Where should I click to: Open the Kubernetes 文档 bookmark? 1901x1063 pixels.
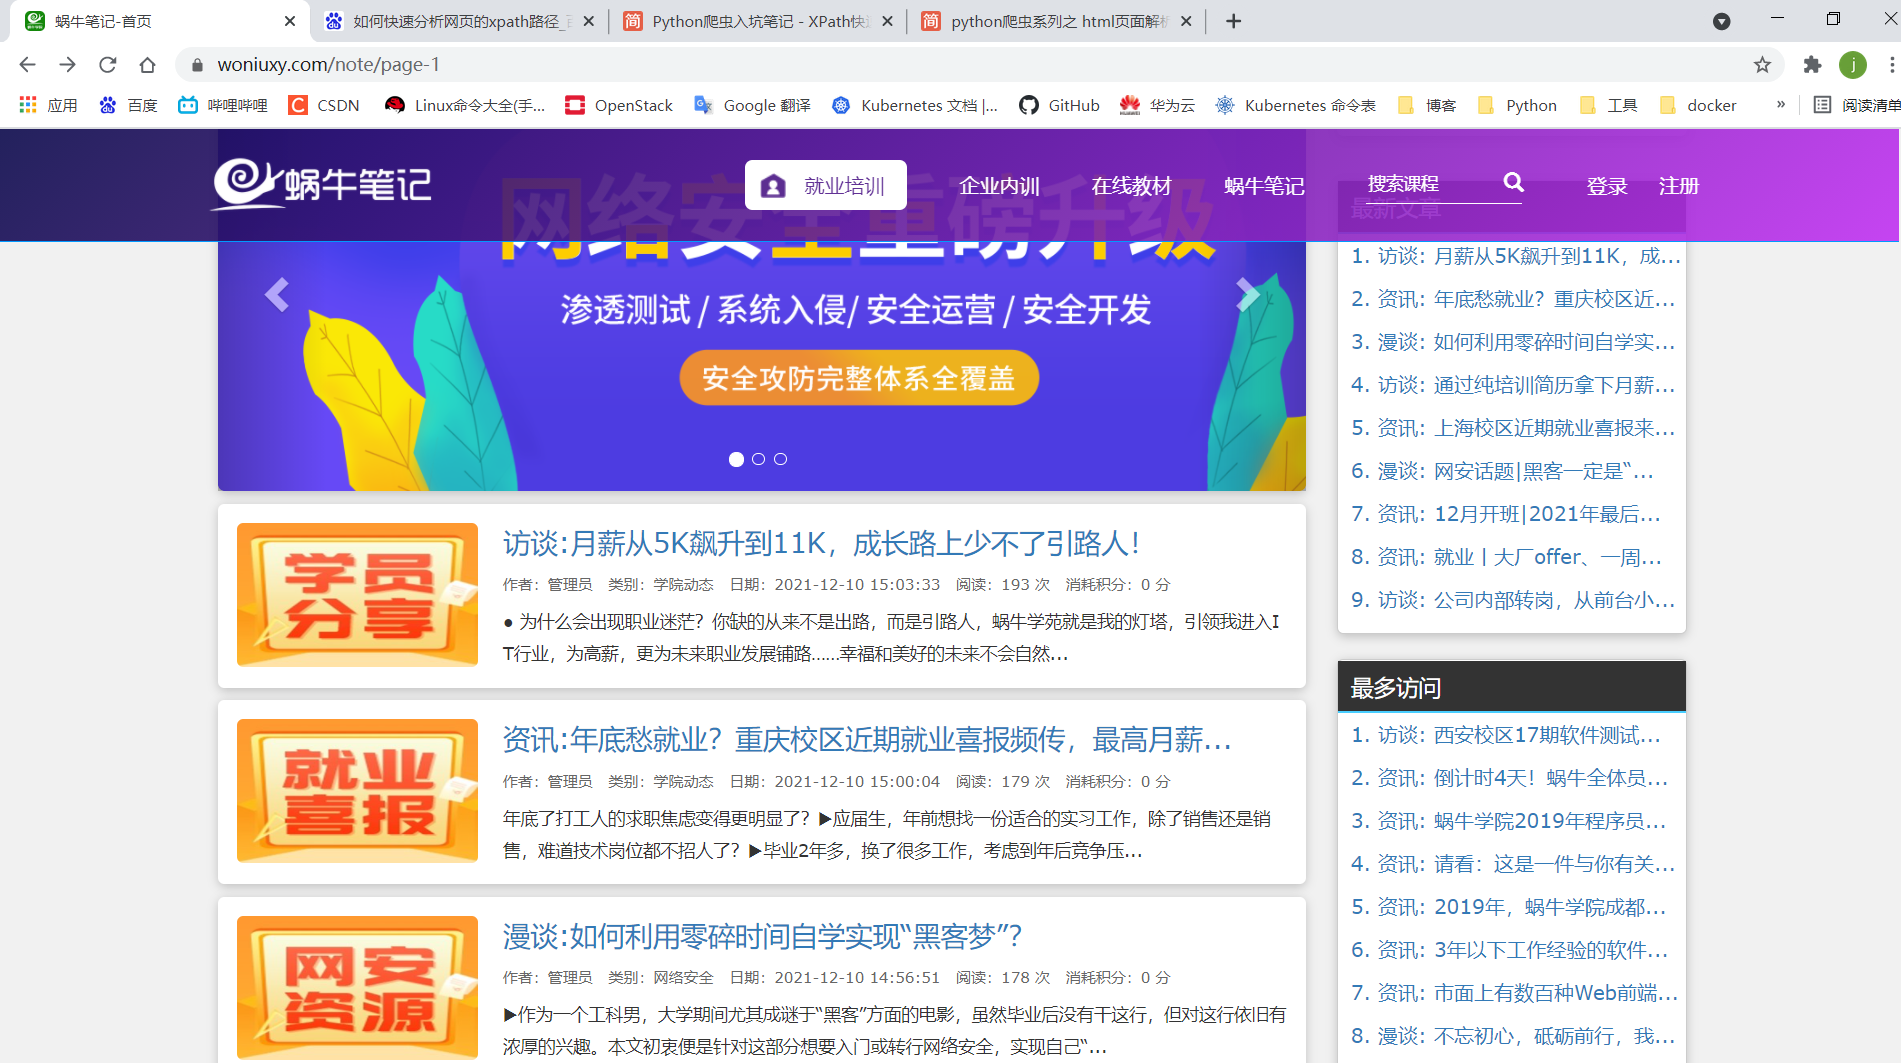915,105
